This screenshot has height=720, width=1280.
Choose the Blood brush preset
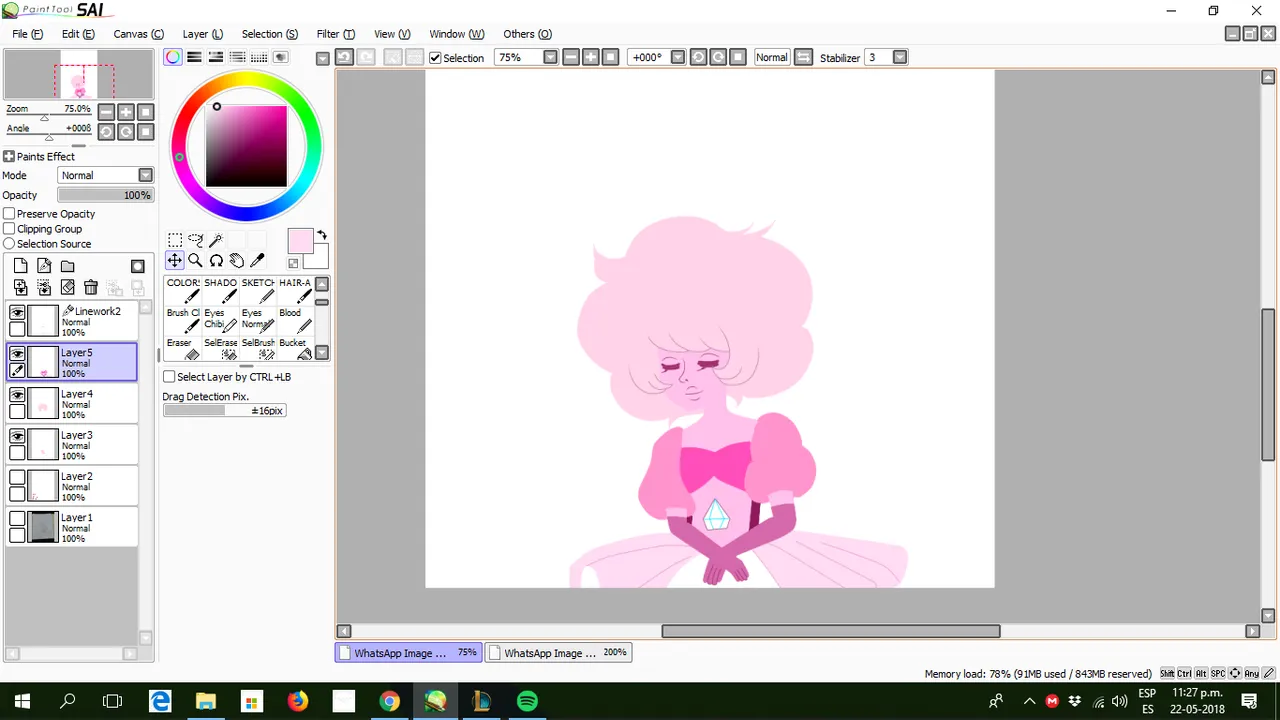[x=295, y=320]
